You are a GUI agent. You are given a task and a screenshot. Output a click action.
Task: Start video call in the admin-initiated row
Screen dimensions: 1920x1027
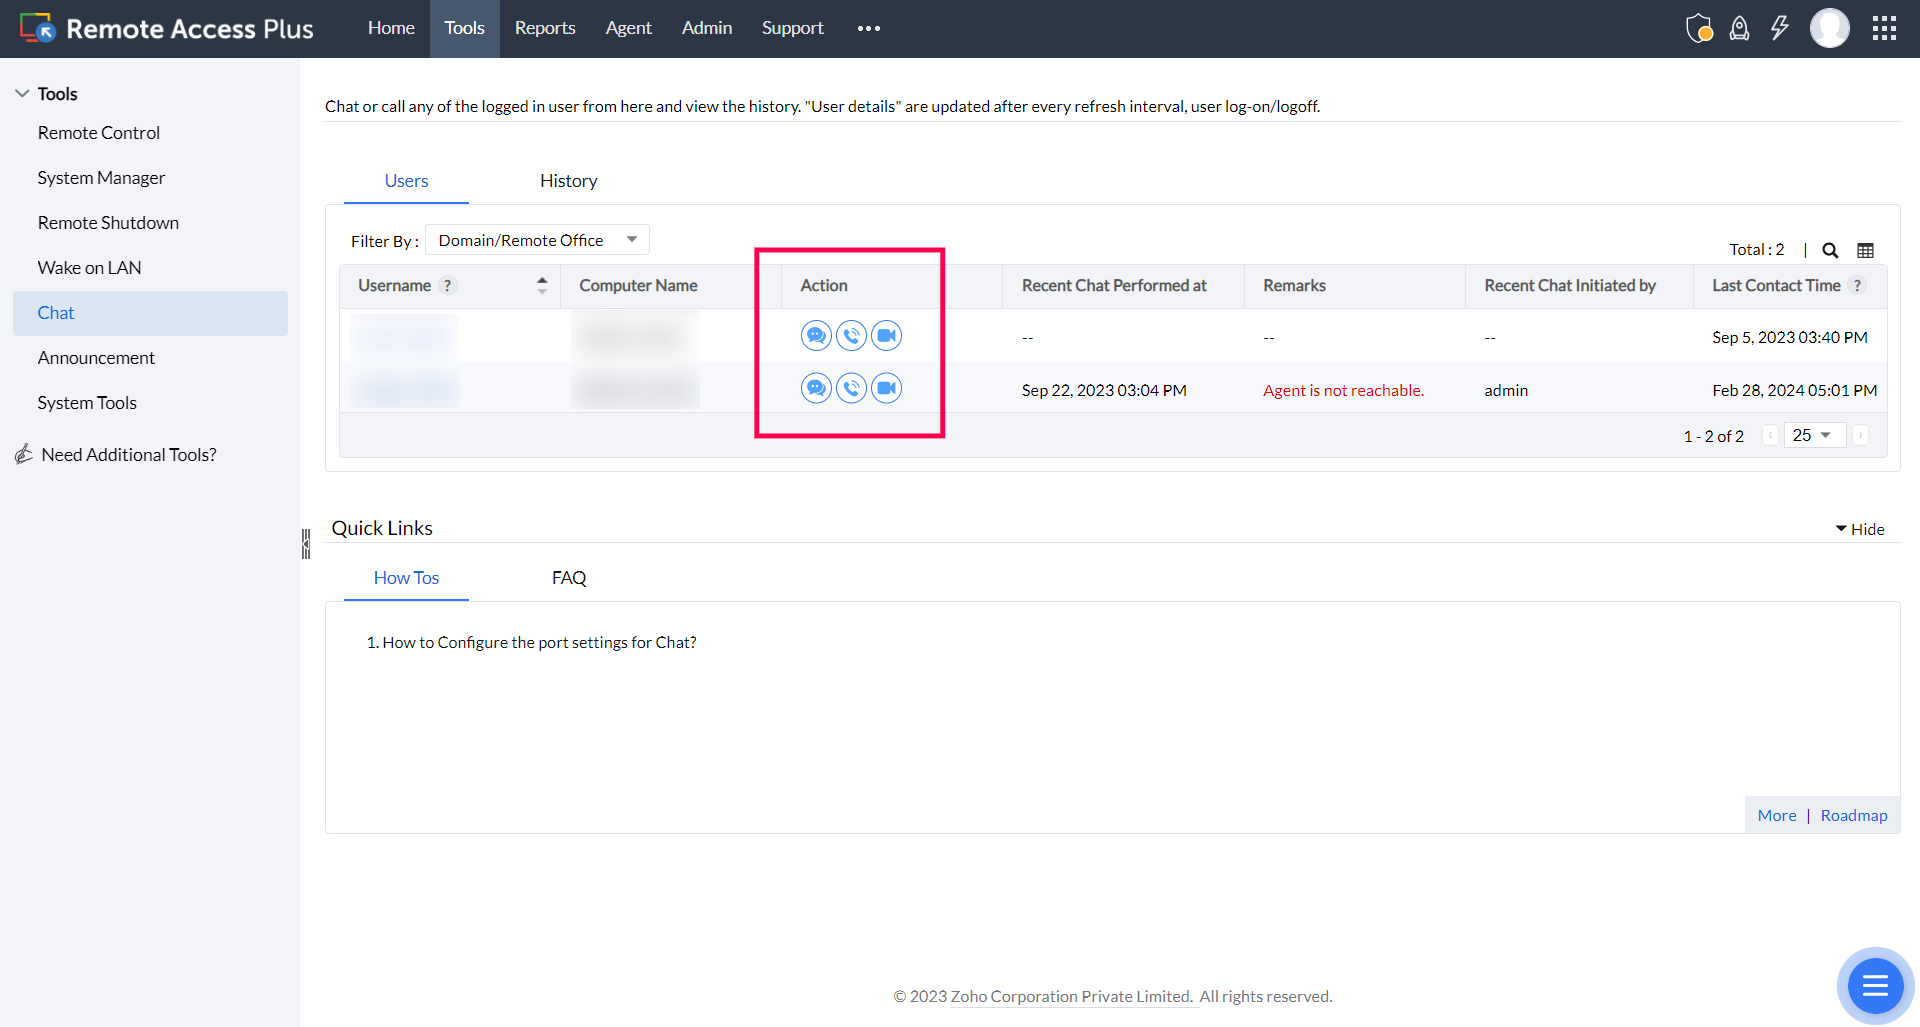click(x=886, y=388)
